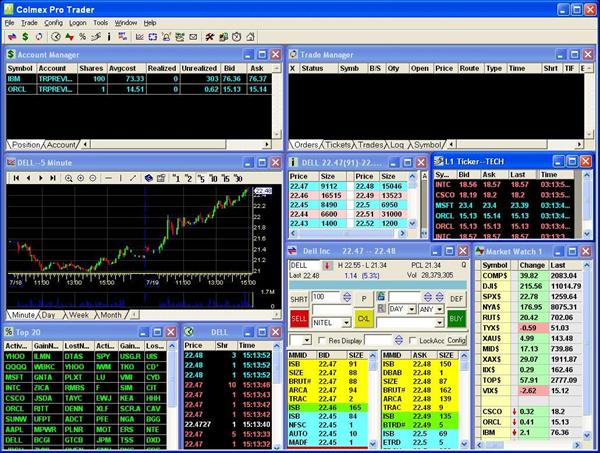Click share quantity spinner next to 100
Image resolution: width=600 pixels, height=453 pixels.
click(347, 297)
